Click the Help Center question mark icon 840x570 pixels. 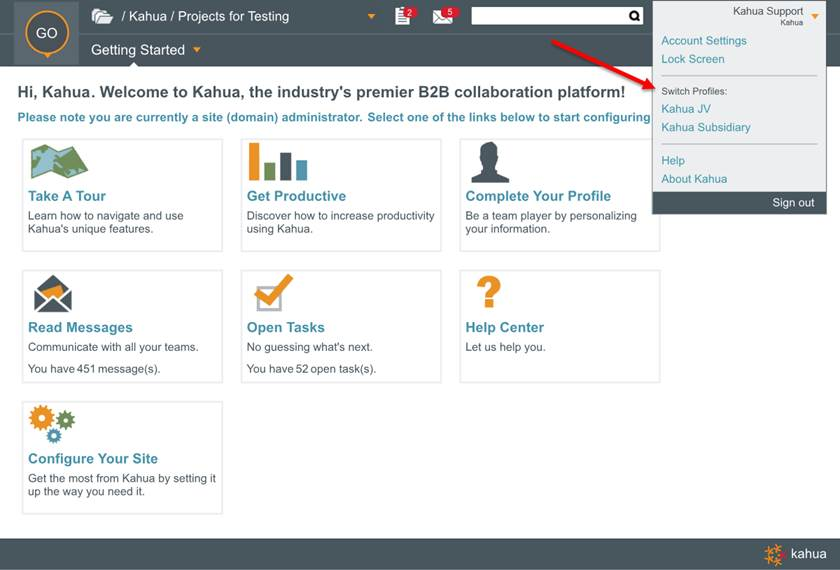(x=487, y=293)
